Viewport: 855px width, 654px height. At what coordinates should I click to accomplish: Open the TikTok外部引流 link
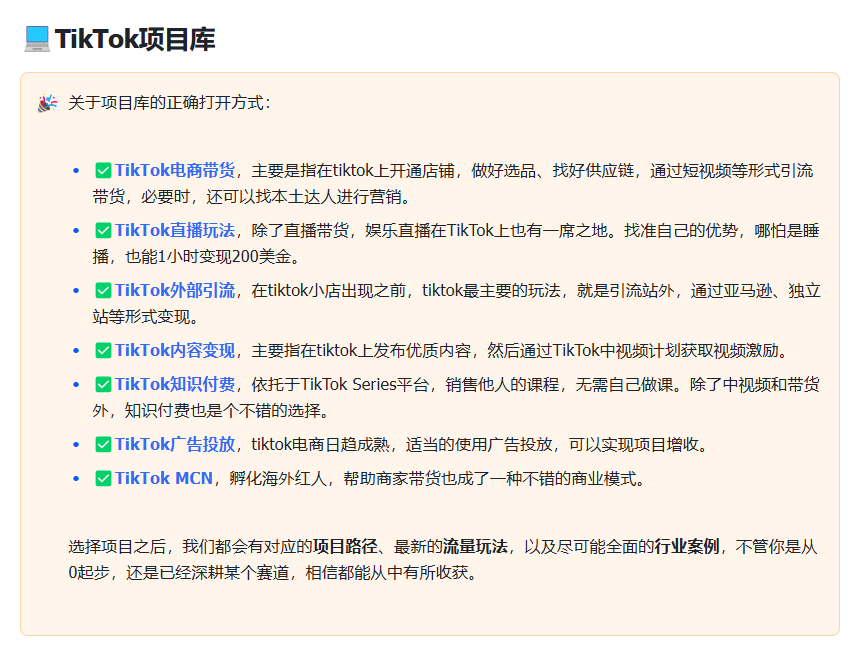tap(175, 291)
